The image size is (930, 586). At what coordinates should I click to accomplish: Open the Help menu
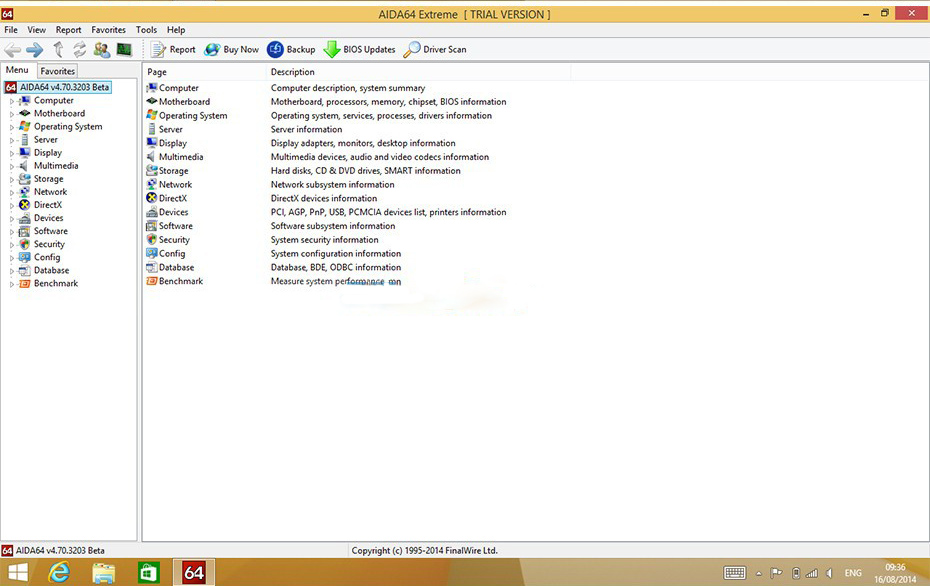176,30
